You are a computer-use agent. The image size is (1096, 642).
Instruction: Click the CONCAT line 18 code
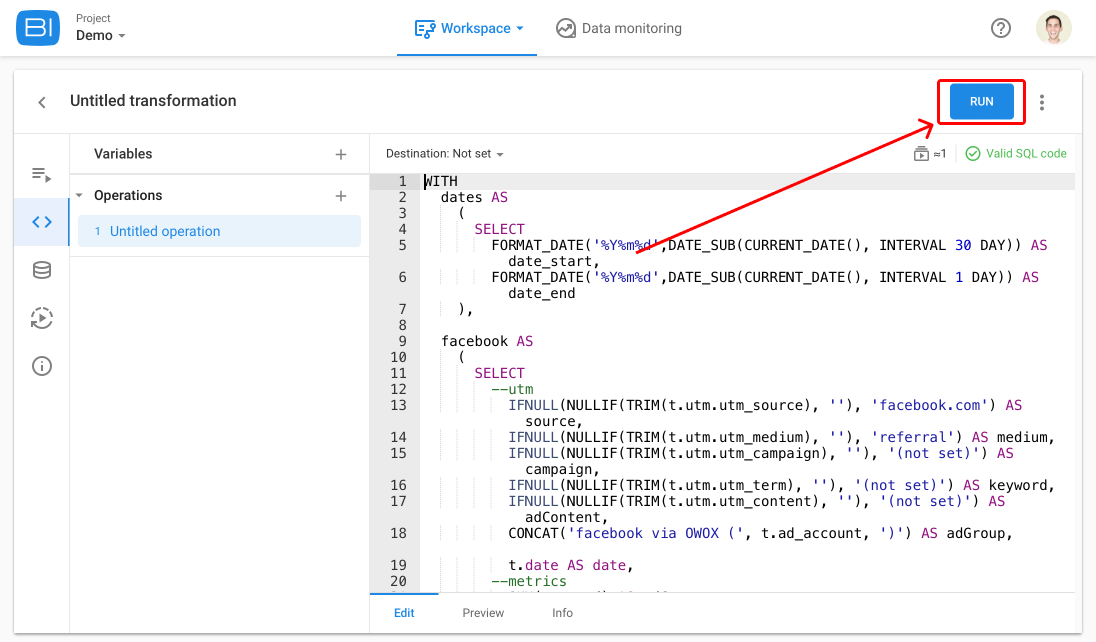(x=760, y=534)
